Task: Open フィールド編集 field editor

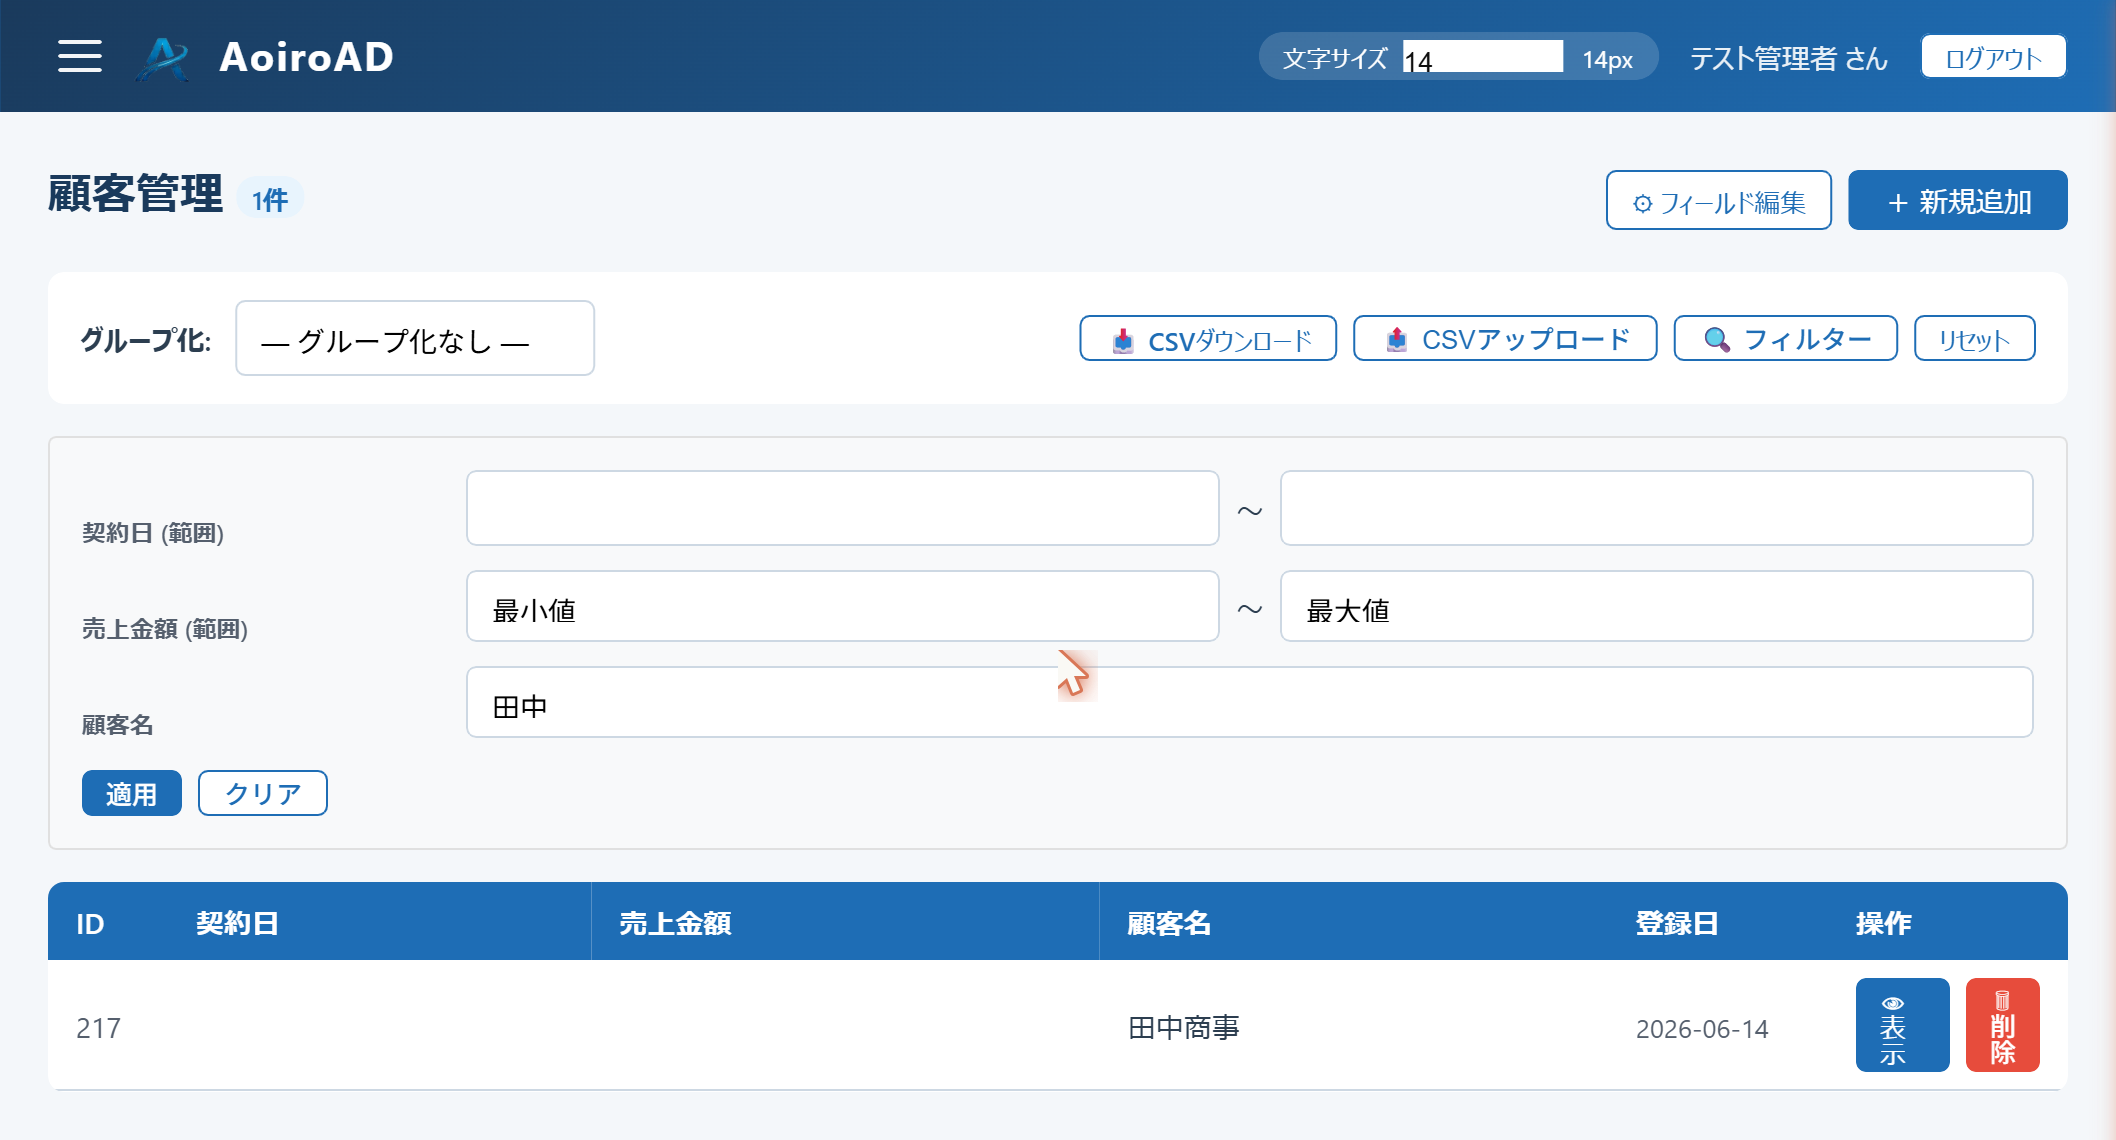Action: point(1718,200)
